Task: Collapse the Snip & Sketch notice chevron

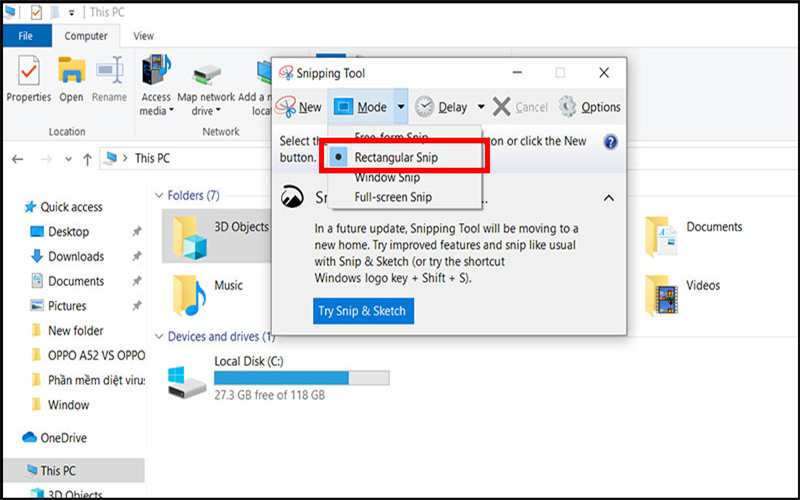Action: pyautogui.click(x=609, y=198)
